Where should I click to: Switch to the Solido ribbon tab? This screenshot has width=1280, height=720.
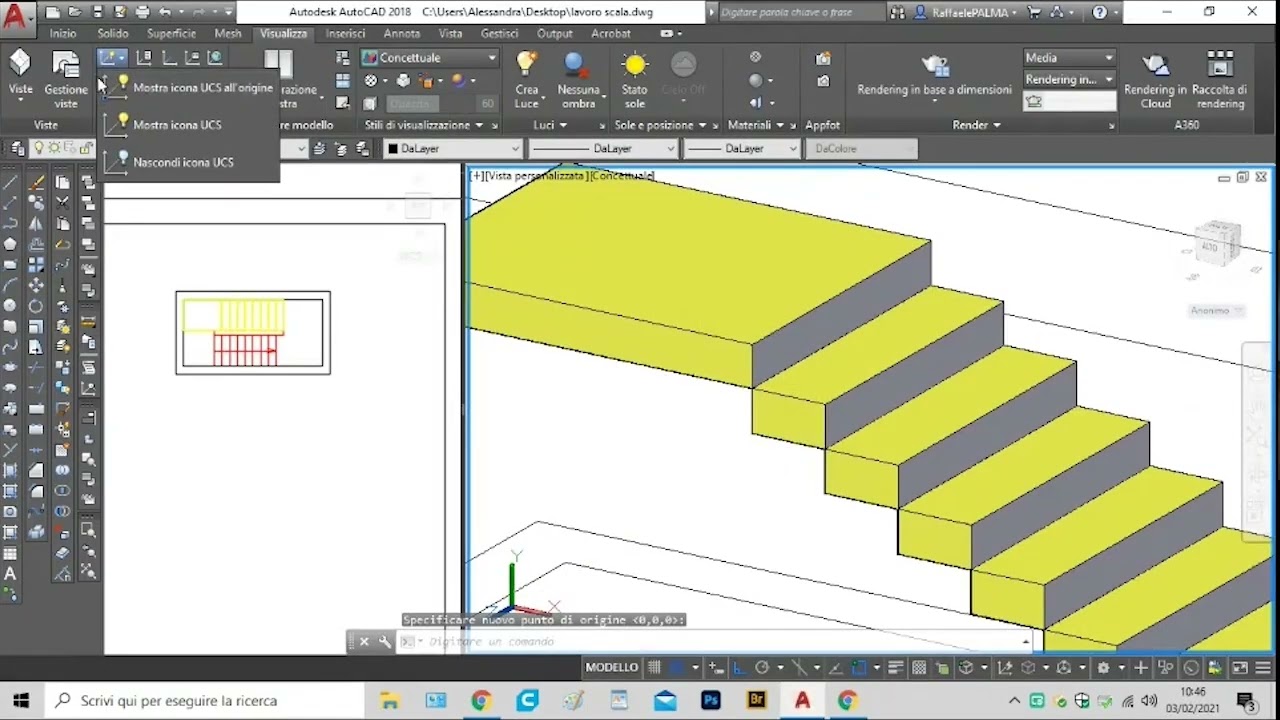coord(113,33)
